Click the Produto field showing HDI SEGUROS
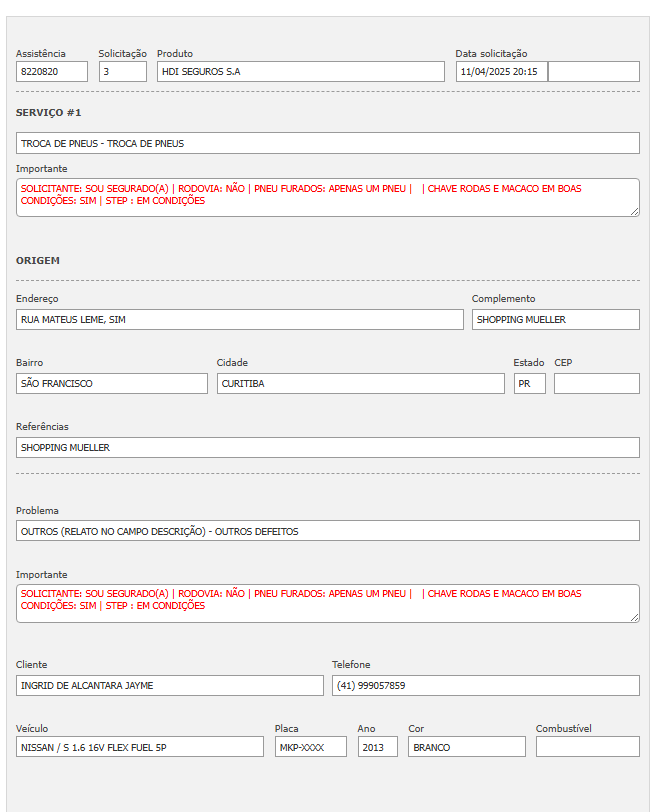The height and width of the screenshot is (812, 651). pos(300,72)
